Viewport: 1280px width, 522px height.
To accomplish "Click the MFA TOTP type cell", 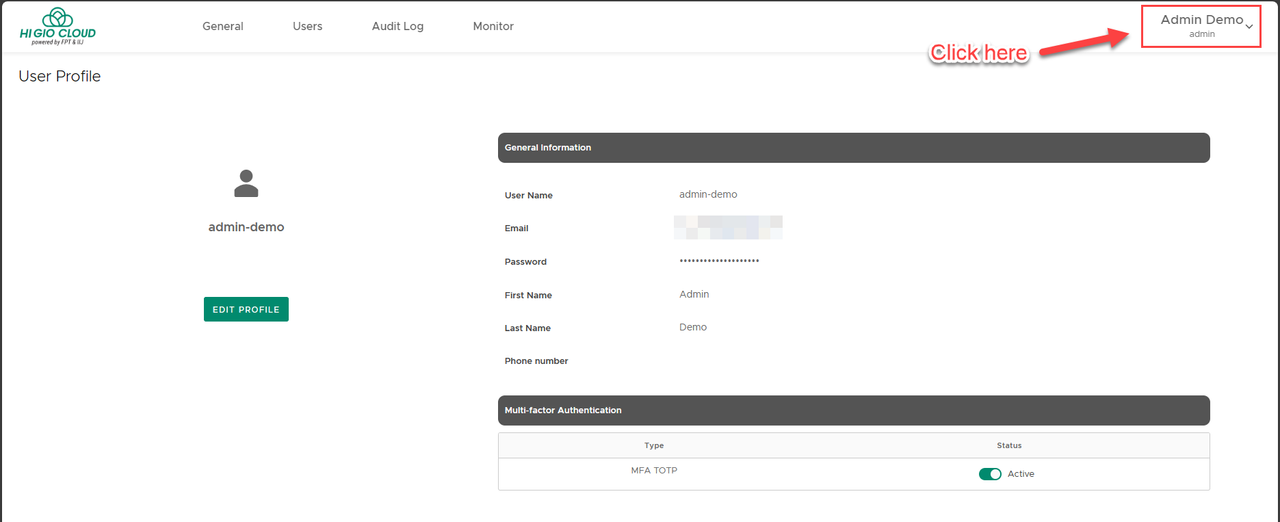I will coord(654,470).
